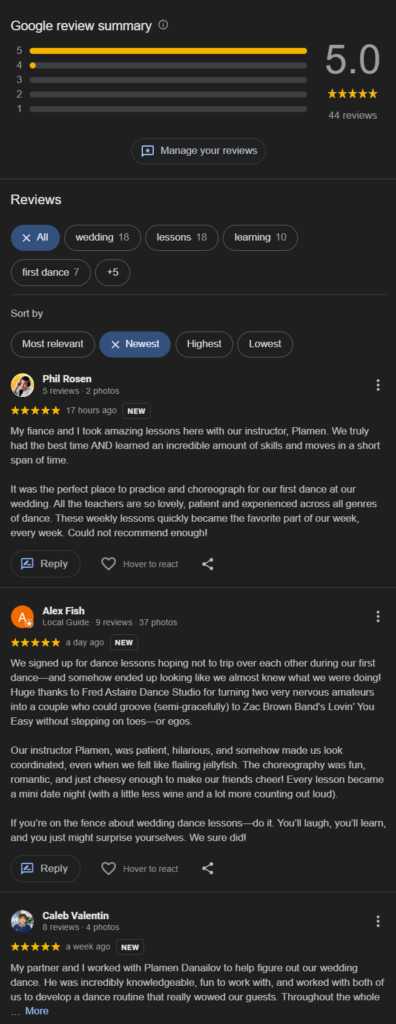Screen dimensions: 396x1024
Task: Reply to Alex Fish's review
Action: [x=46, y=869]
